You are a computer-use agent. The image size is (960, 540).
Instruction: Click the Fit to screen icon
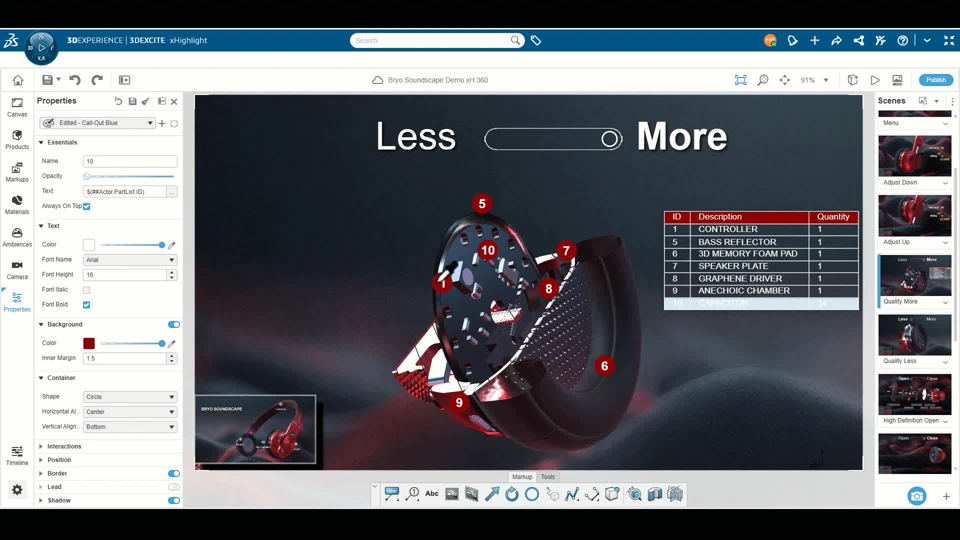[740, 80]
